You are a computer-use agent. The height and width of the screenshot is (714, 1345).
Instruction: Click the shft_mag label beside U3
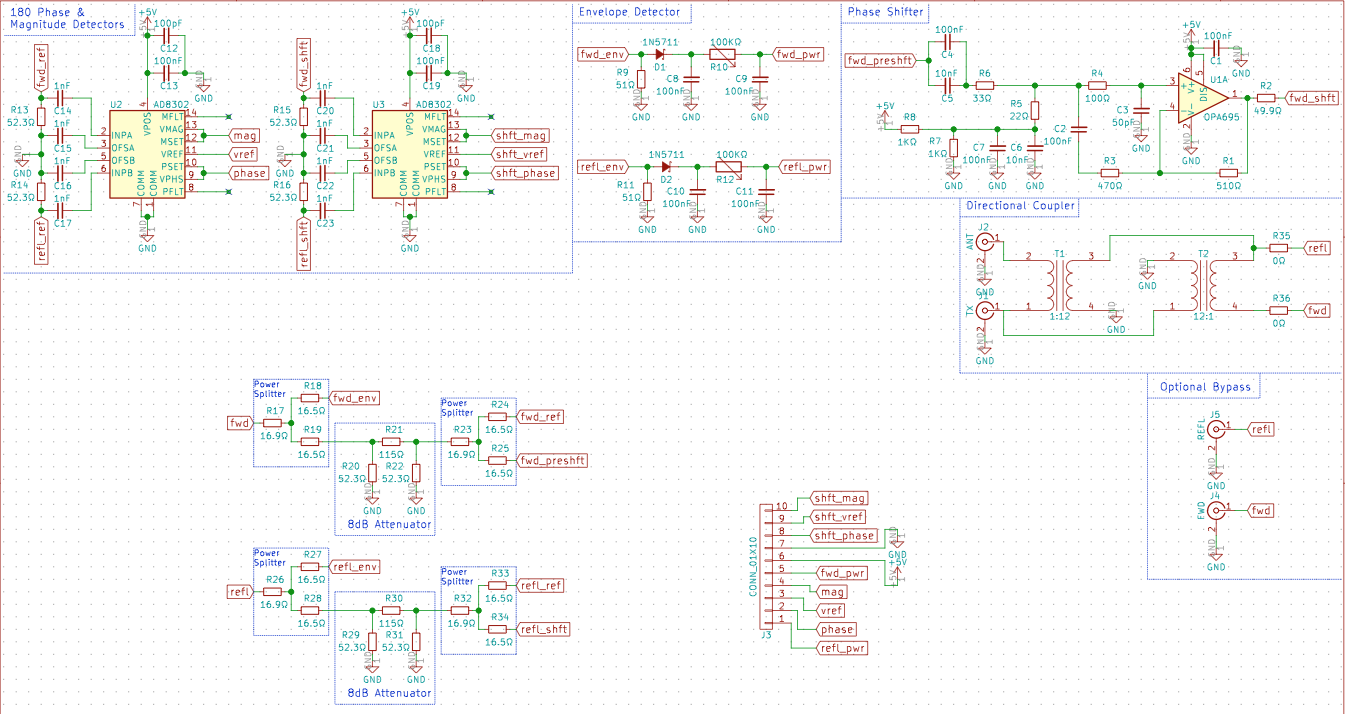click(520, 135)
